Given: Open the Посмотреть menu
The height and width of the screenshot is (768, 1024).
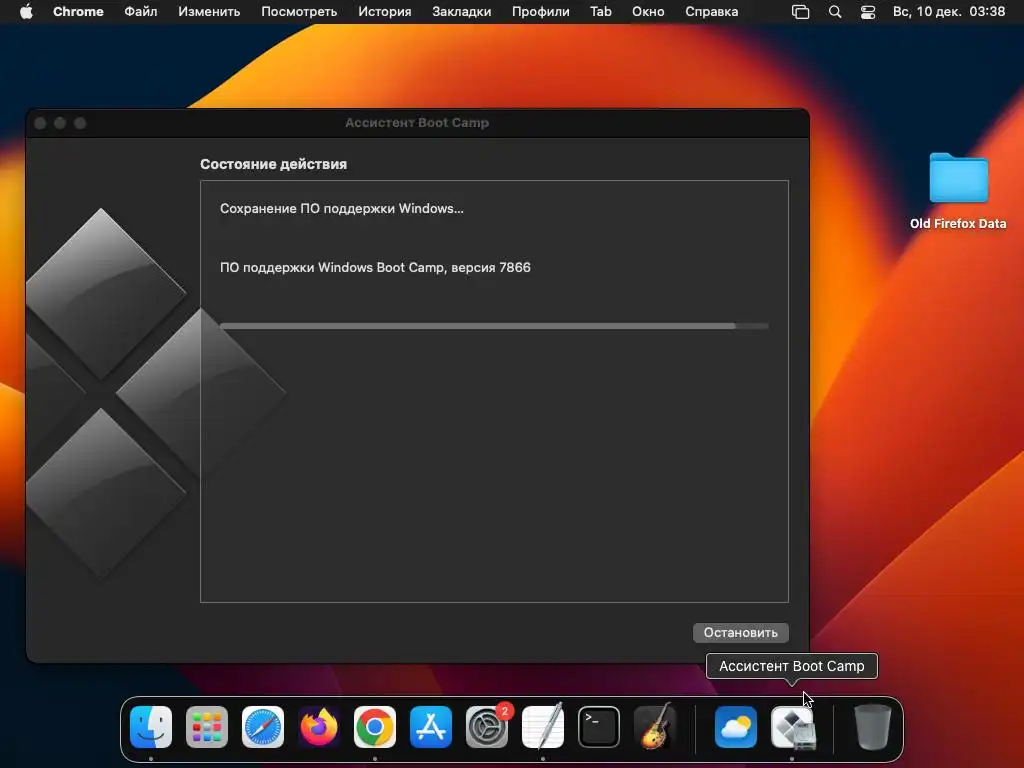Looking at the screenshot, I should pos(299,12).
